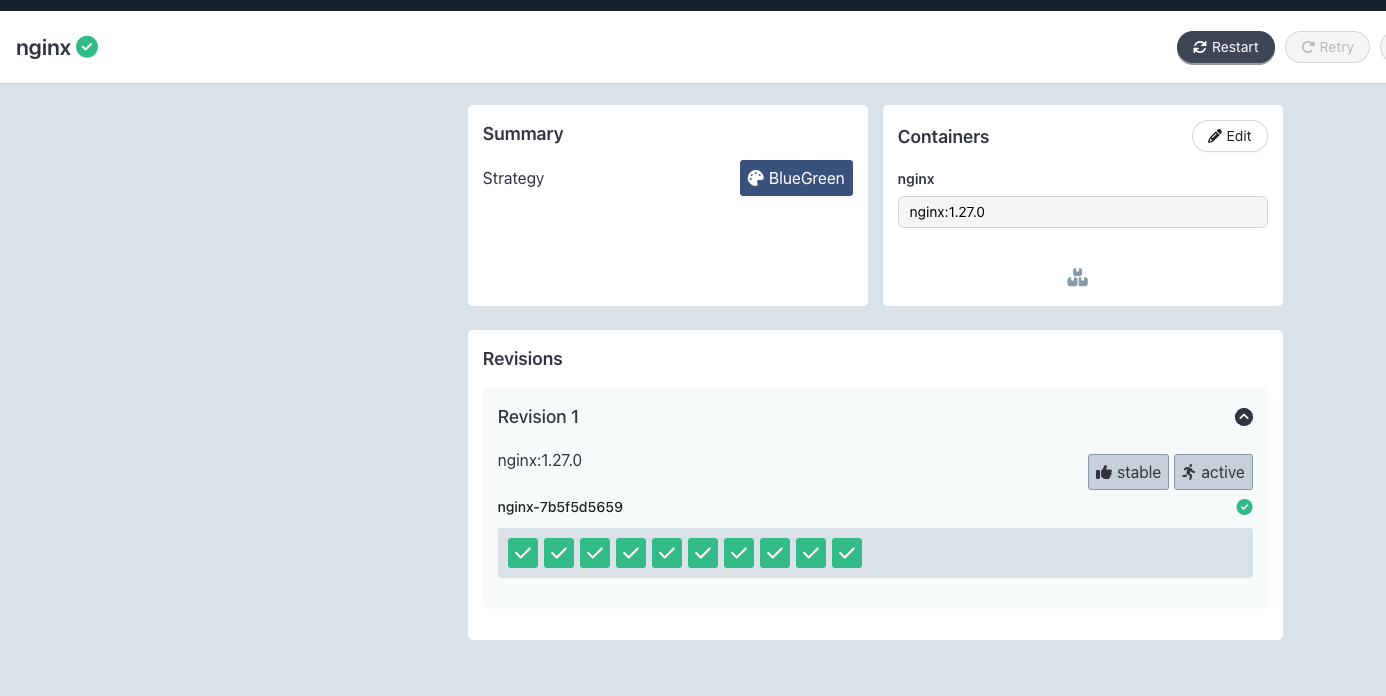Click the Containers heading
The height and width of the screenshot is (696, 1386).
943,137
